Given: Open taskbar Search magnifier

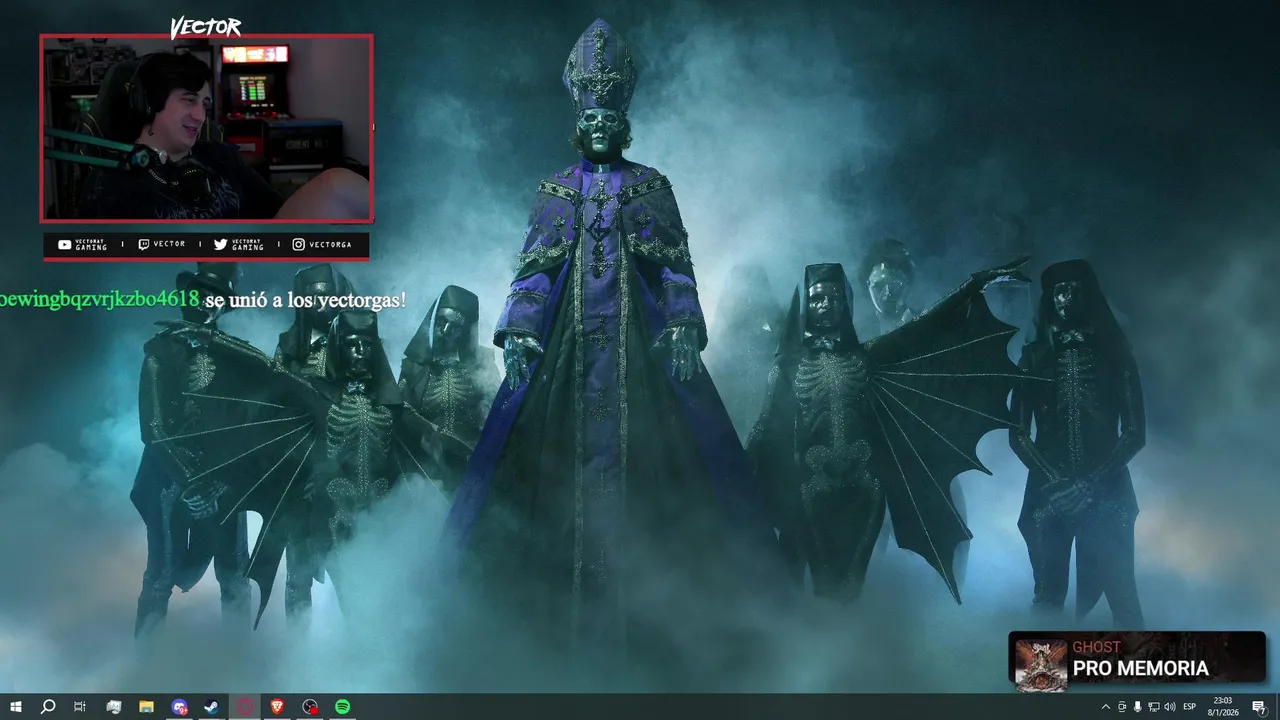Looking at the screenshot, I should click(x=47, y=707).
